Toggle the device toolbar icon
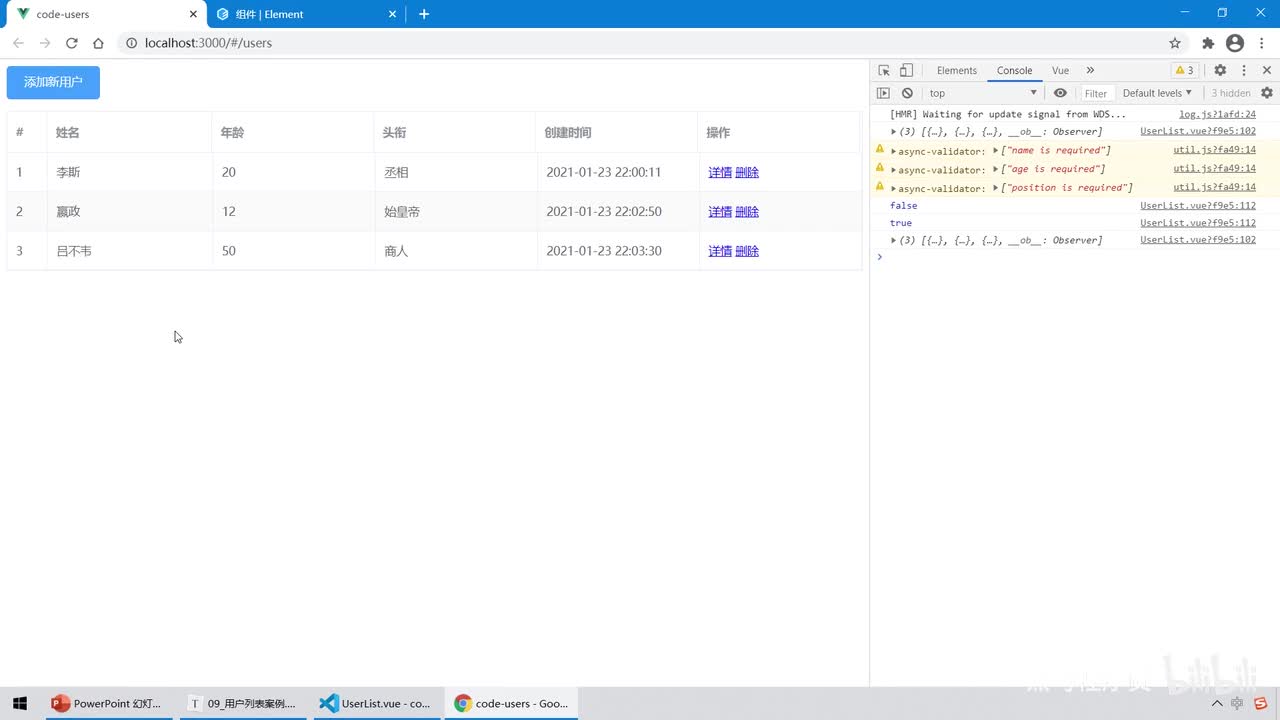This screenshot has width=1280, height=720. [906, 70]
